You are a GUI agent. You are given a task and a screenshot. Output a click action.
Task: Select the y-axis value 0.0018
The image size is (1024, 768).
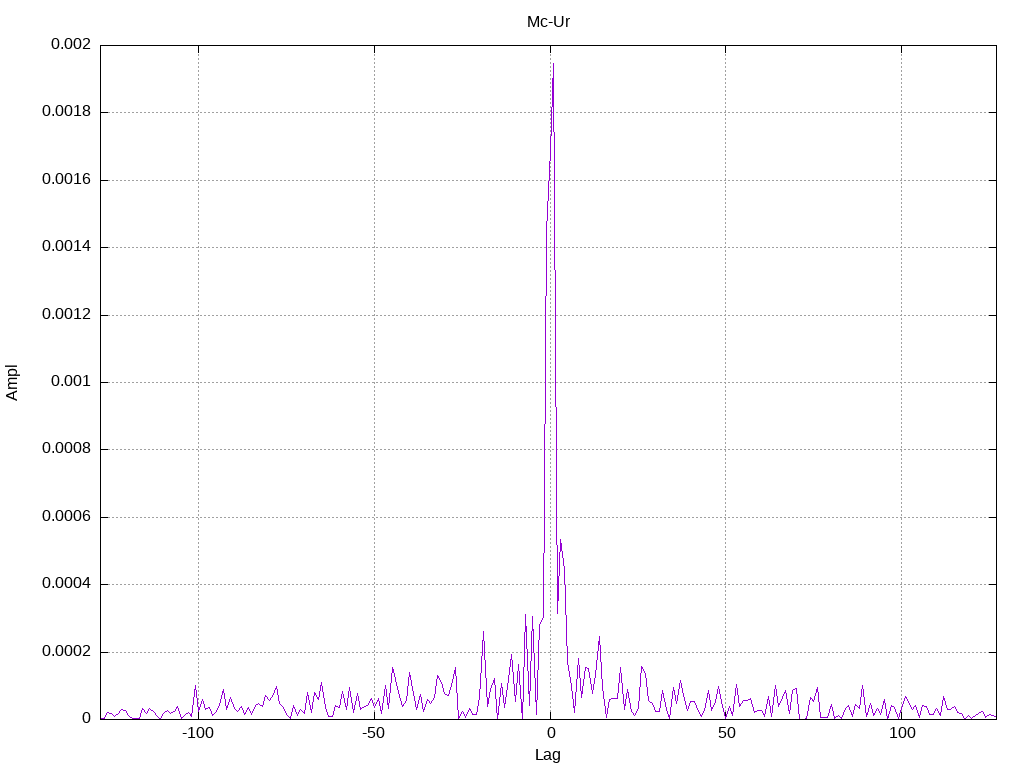tap(67, 112)
